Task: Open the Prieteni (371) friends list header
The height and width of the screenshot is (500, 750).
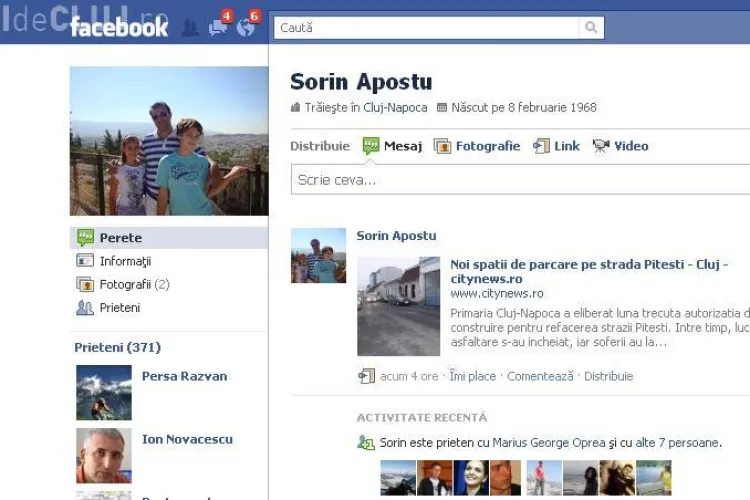Action: (x=118, y=347)
